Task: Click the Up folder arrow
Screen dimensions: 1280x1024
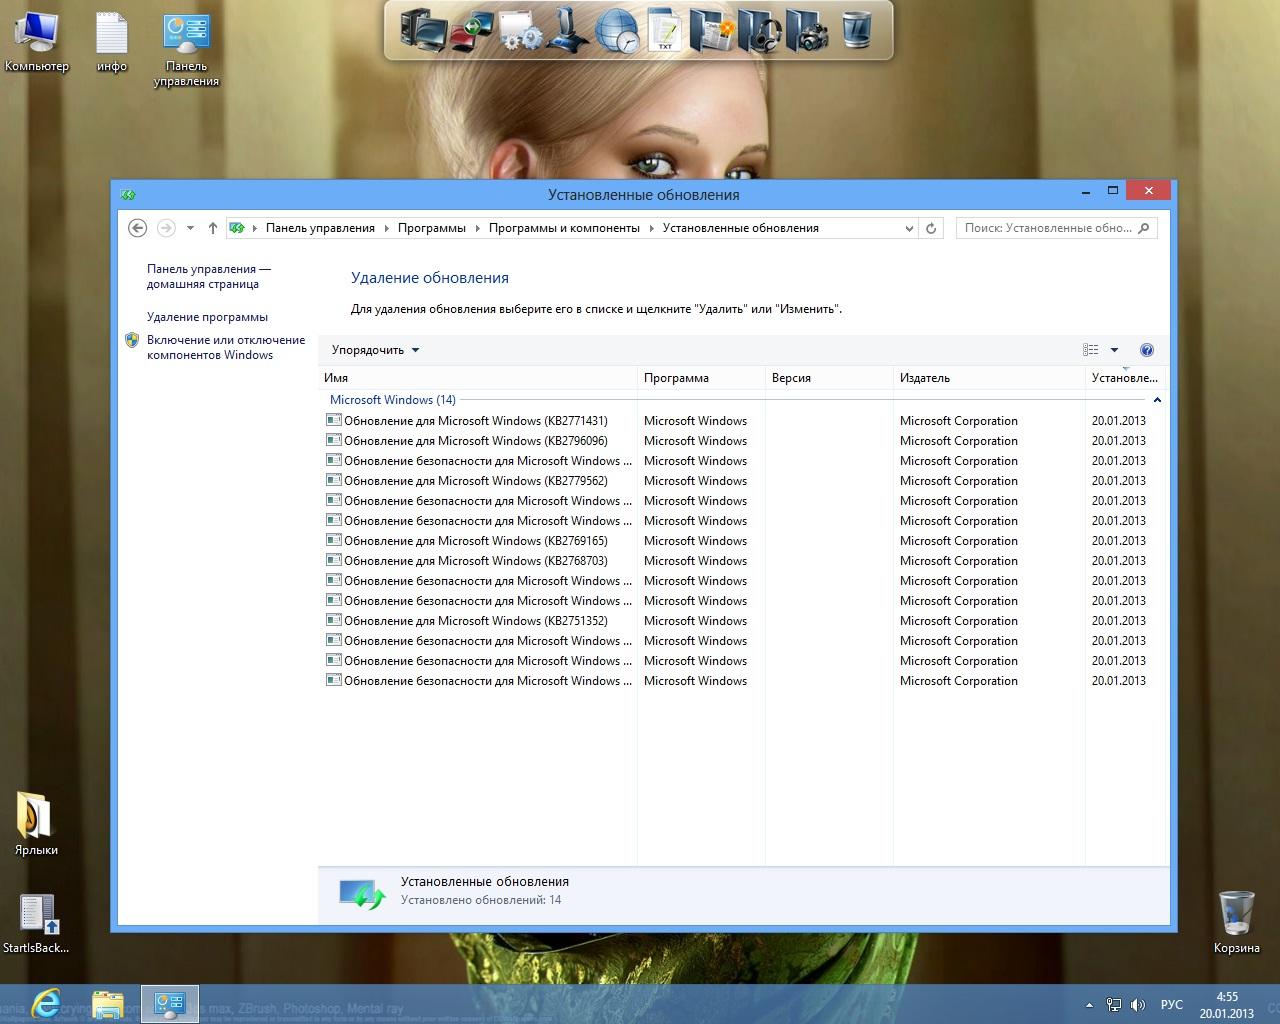Action: point(213,228)
